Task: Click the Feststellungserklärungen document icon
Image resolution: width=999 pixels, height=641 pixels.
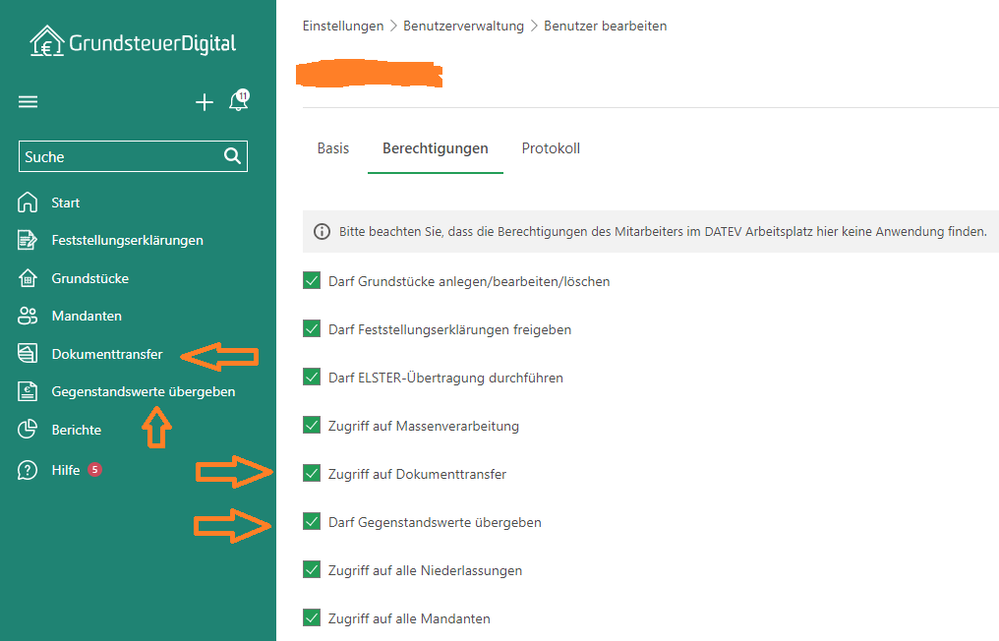Action: 28,240
